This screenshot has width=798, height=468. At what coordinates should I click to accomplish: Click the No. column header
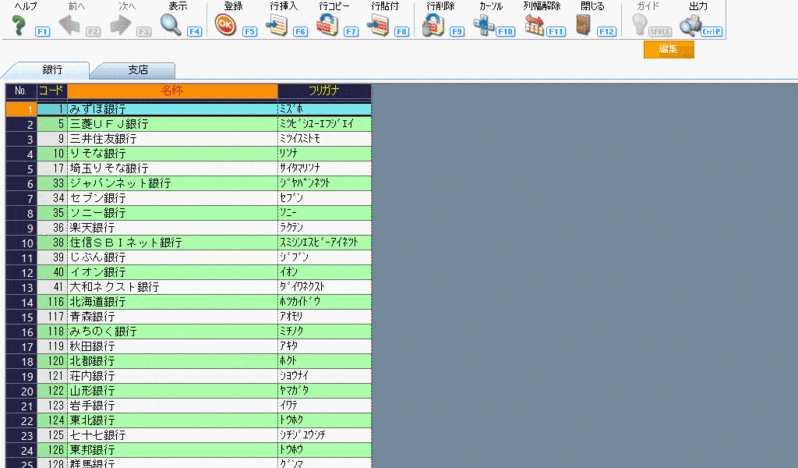tap(21, 91)
